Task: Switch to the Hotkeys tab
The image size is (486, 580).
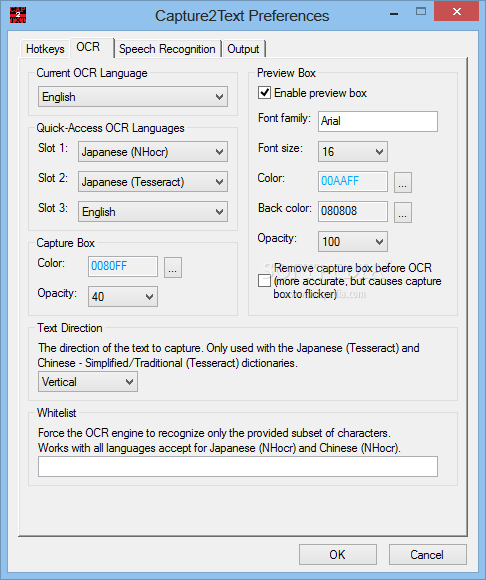Action: pyautogui.click(x=45, y=49)
